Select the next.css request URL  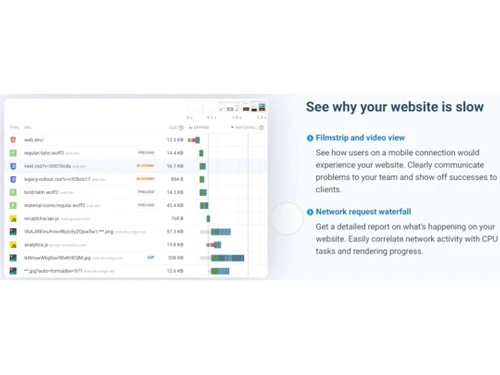coord(47,166)
